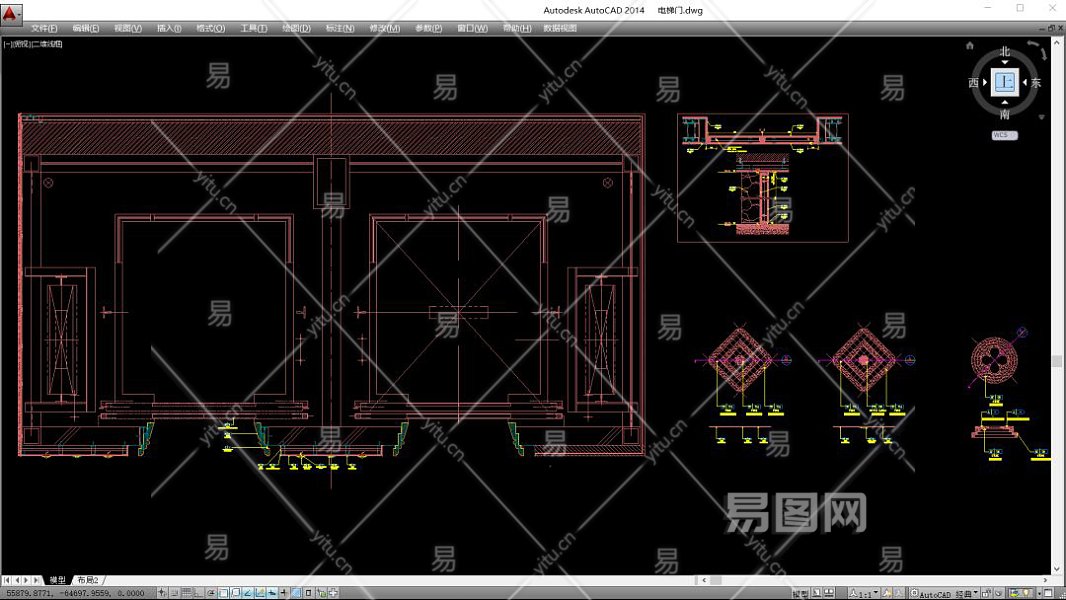Open the 1:1 annotation scale dropdown
This screenshot has height=600, width=1066.
pos(863,593)
